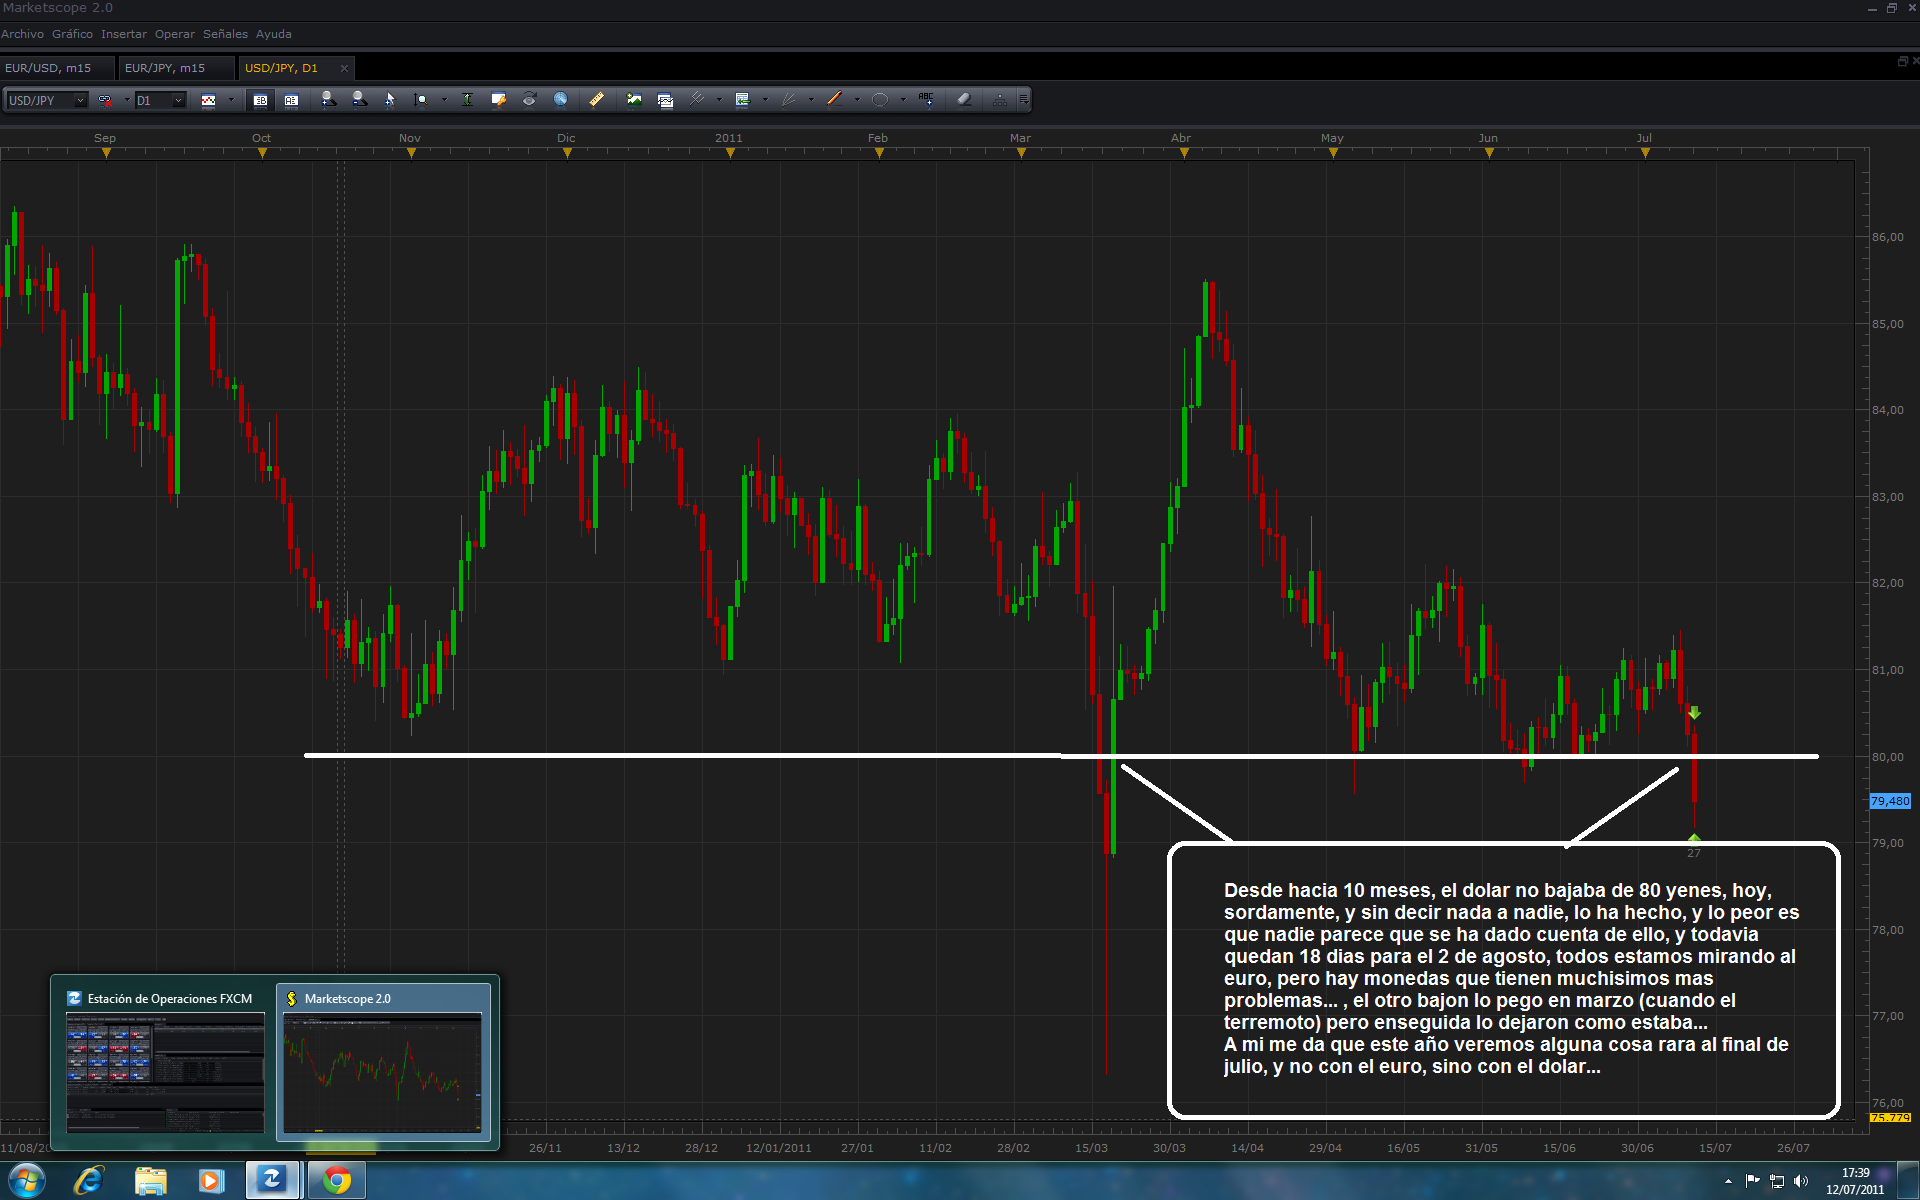Open the USD/JPY symbol dropdown
Viewport: 1920px width, 1200px height.
(x=80, y=100)
